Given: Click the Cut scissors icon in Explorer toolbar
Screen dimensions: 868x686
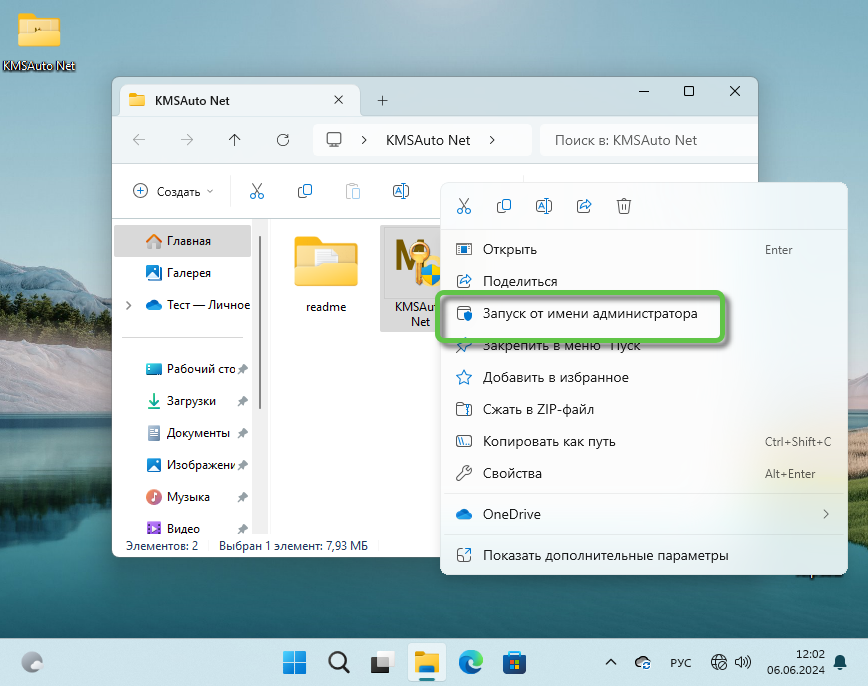Looking at the screenshot, I should (257, 191).
